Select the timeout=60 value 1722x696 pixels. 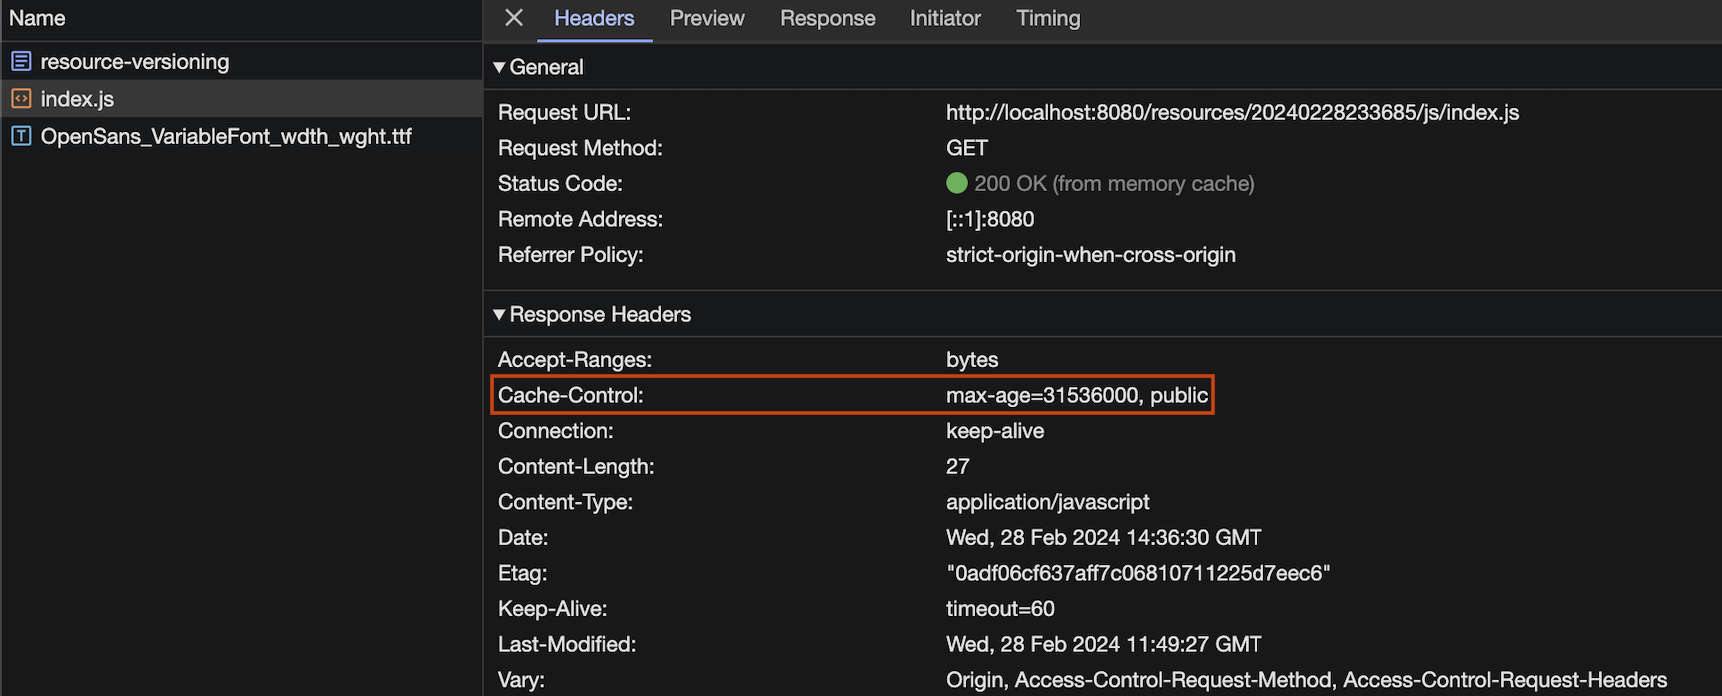pos(1000,609)
